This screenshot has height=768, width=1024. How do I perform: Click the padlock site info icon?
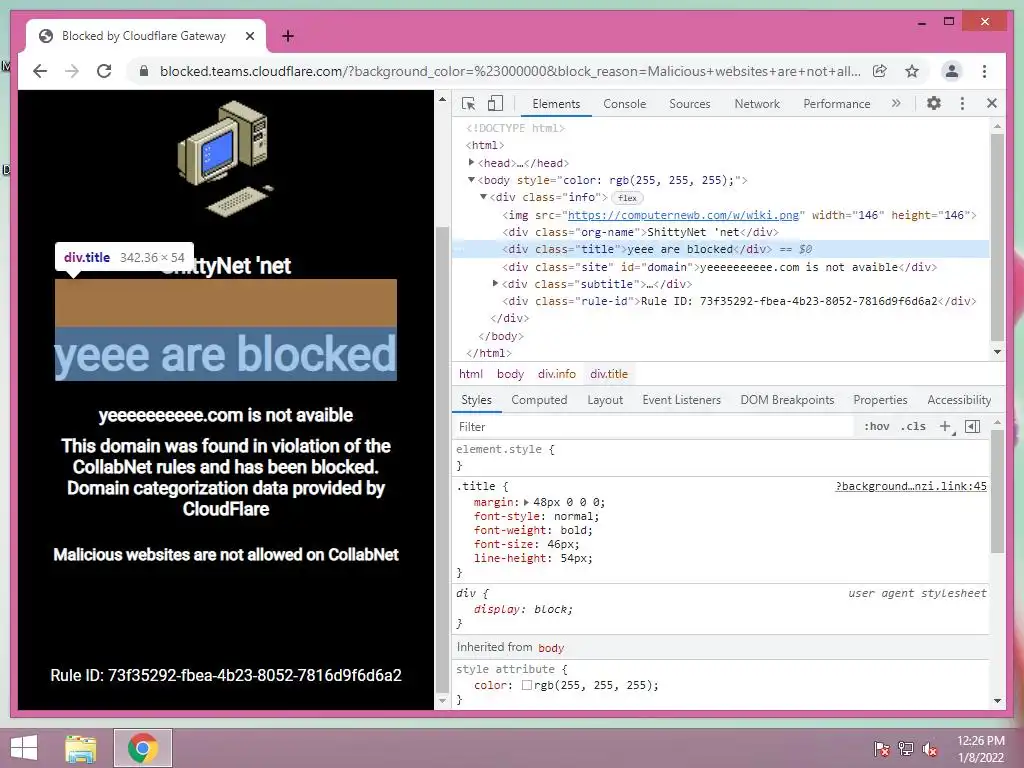pos(144,71)
